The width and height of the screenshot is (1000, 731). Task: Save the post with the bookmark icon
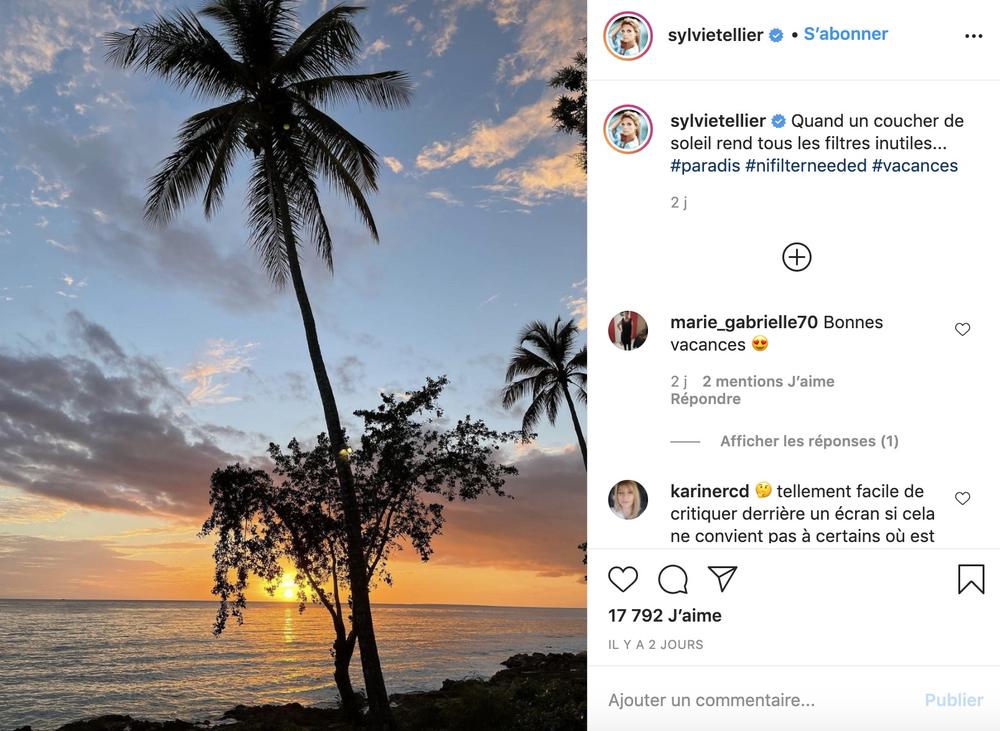[x=971, y=579]
